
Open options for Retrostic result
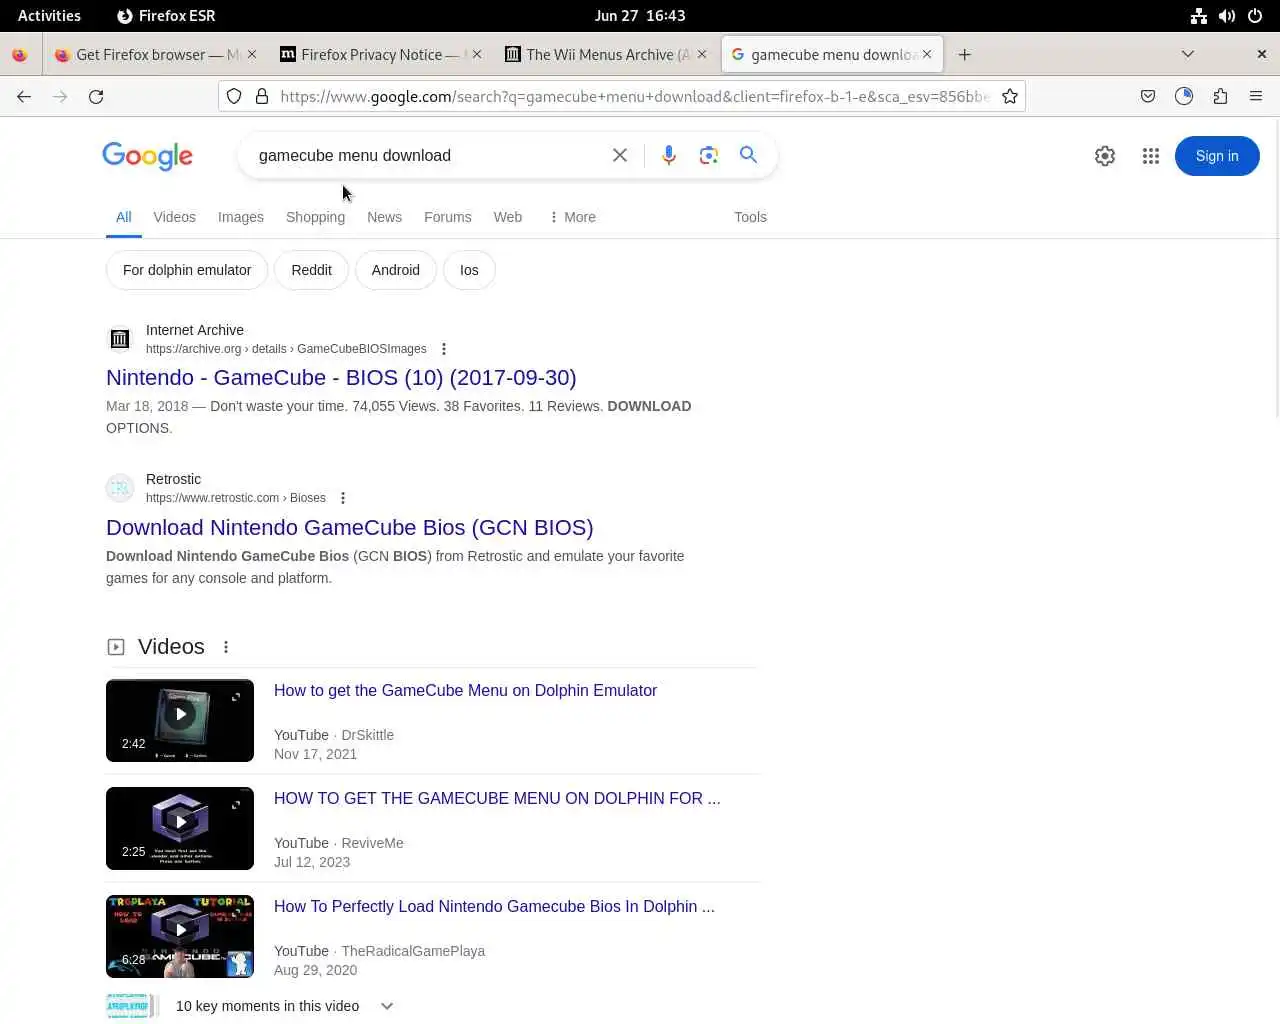coord(343,498)
